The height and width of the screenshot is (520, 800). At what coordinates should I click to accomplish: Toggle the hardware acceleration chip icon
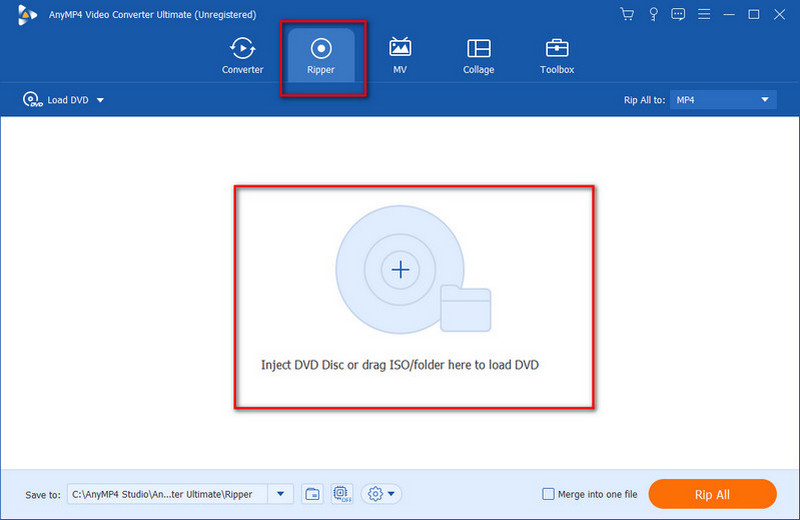click(340, 494)
